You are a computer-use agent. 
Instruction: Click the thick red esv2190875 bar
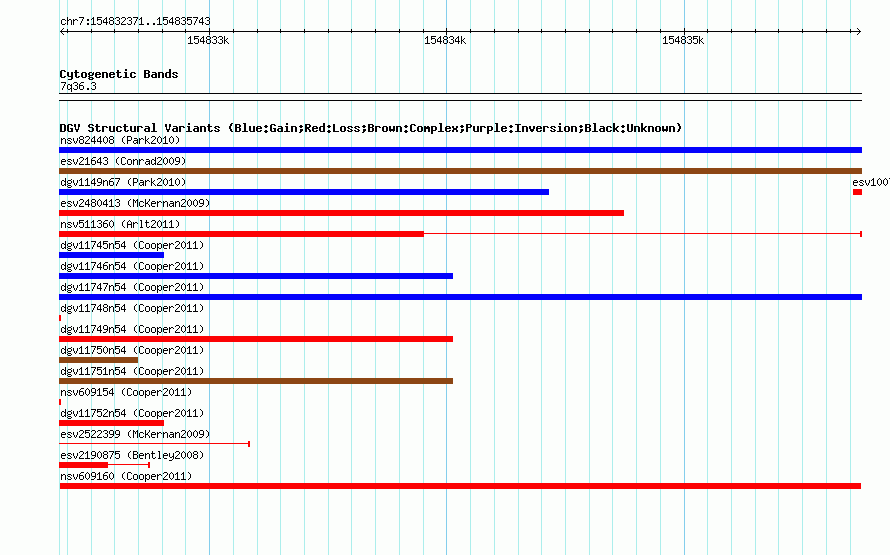pos(83,465)
